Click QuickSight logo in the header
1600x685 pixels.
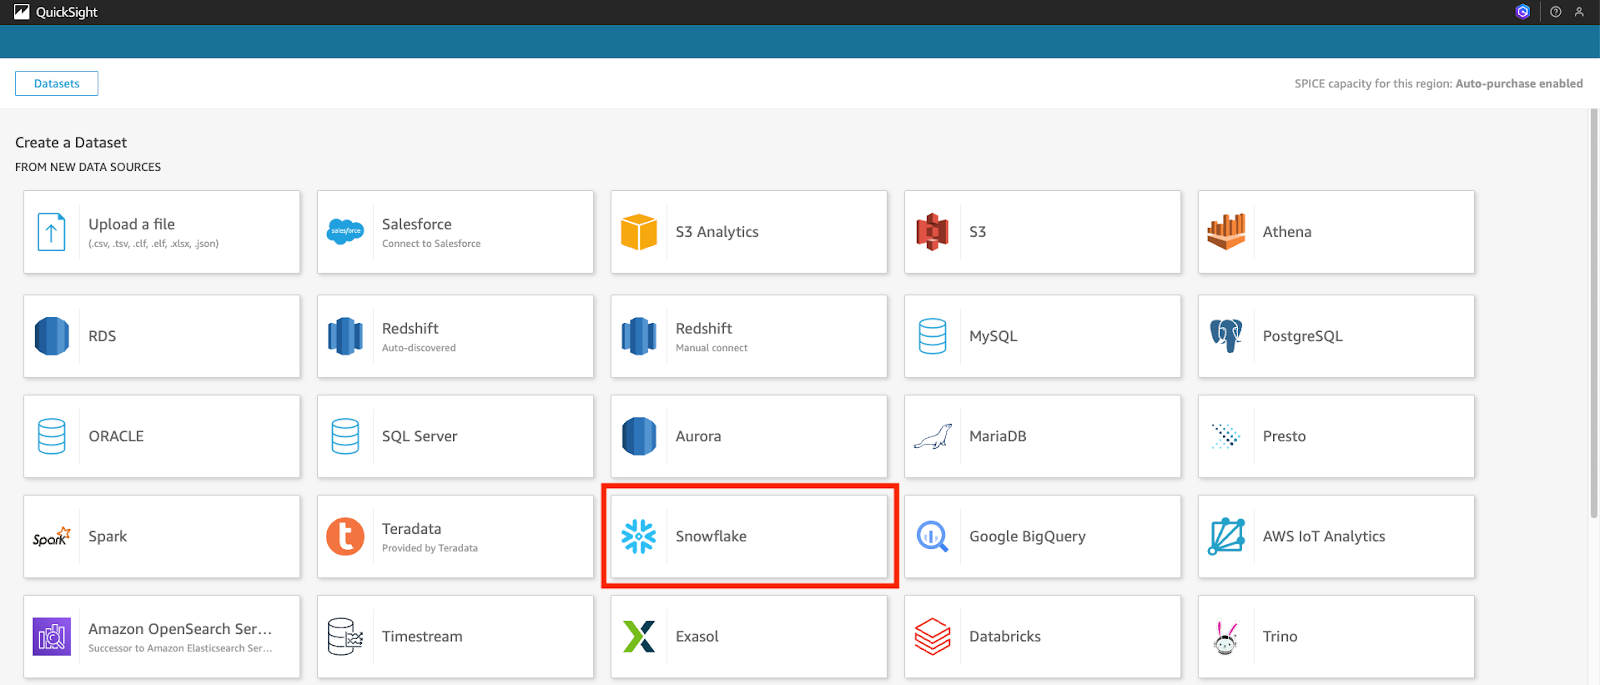pos(56,12)
